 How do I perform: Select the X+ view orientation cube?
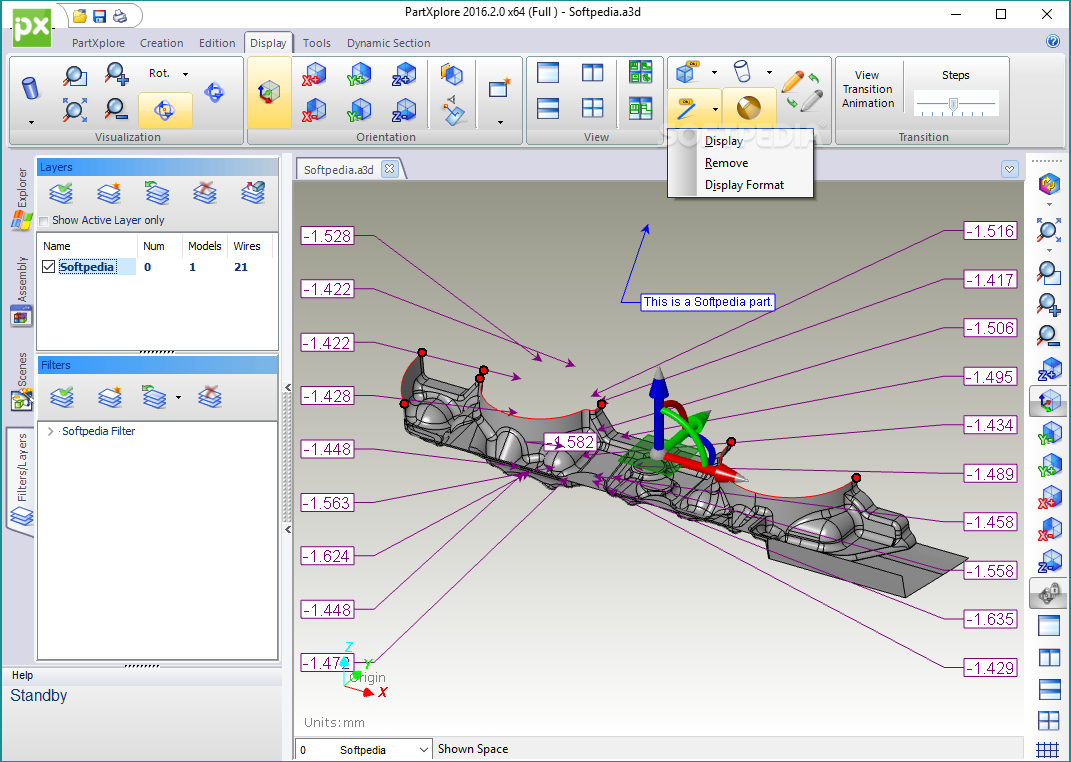point(314,74)
